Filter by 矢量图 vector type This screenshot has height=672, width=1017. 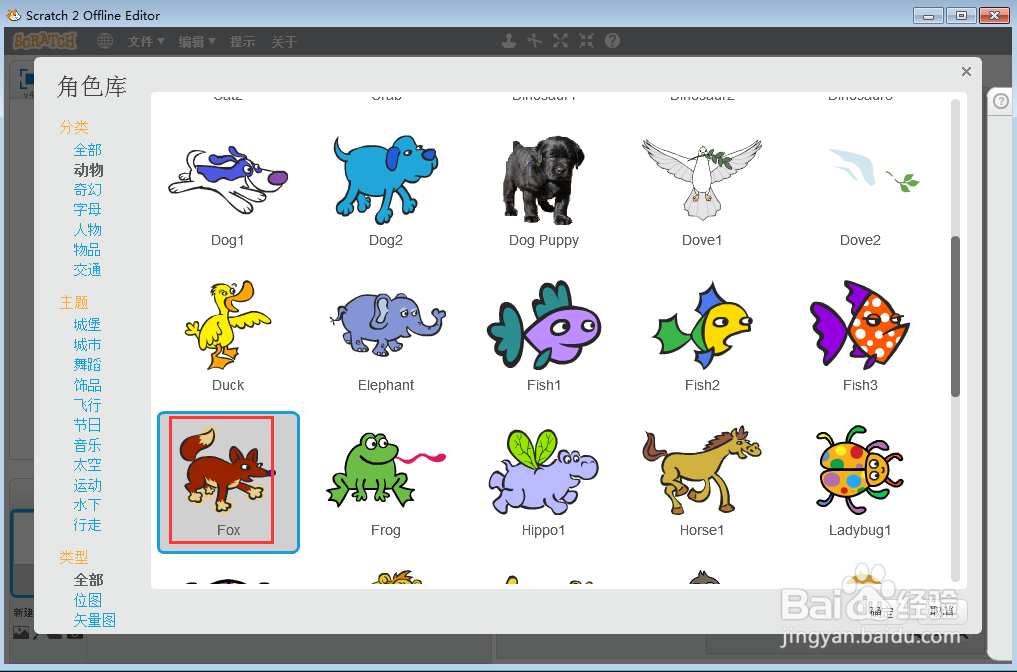tap(95, 620)
